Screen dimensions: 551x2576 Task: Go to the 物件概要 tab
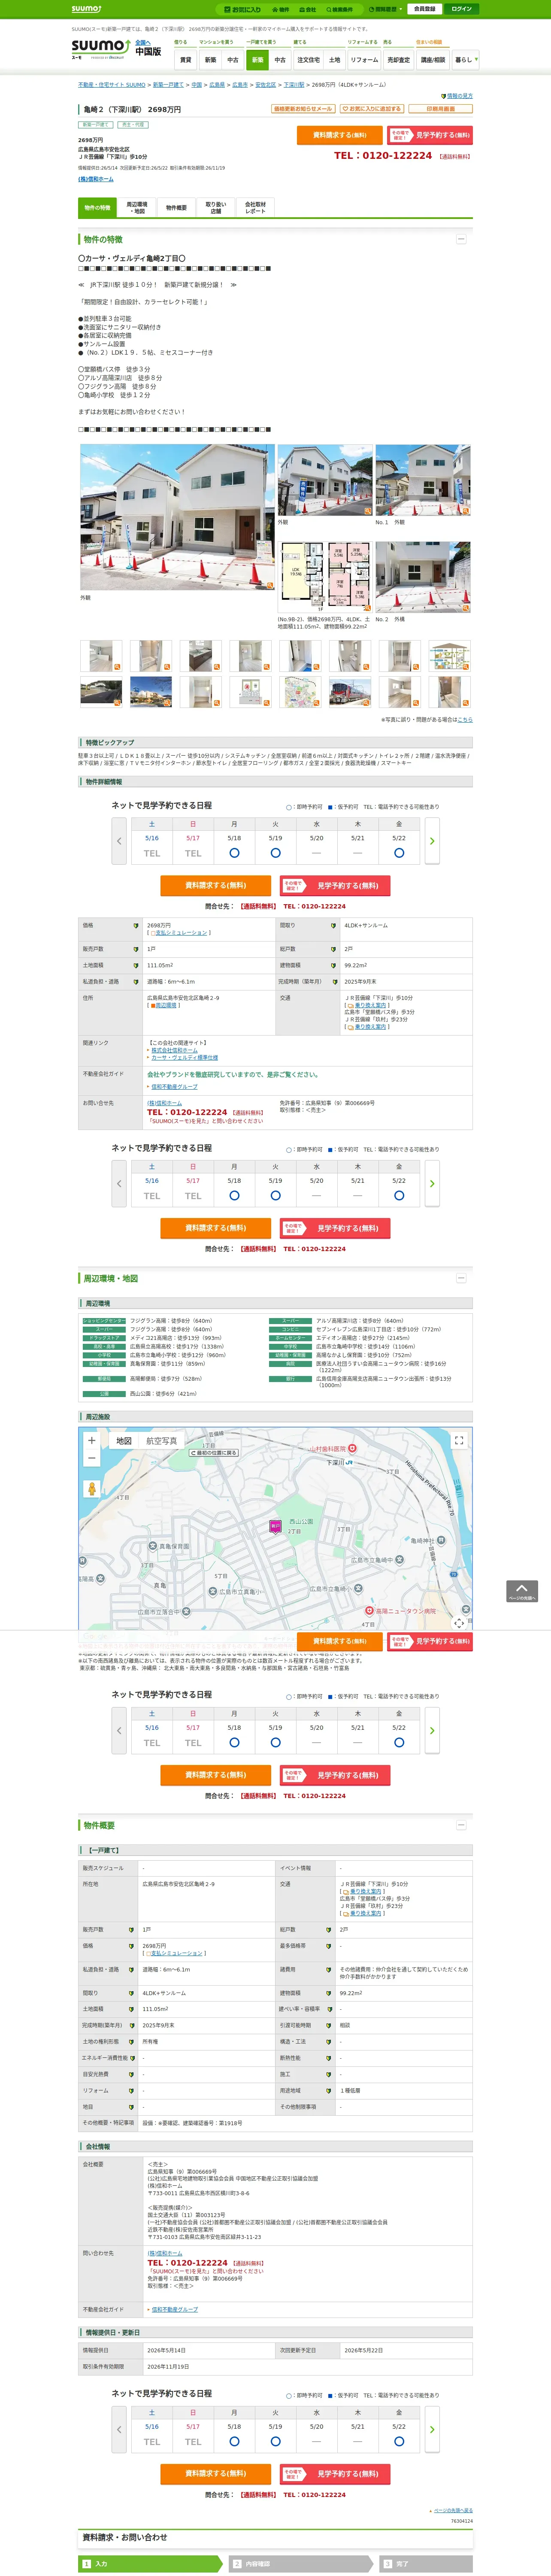[176, 208]
